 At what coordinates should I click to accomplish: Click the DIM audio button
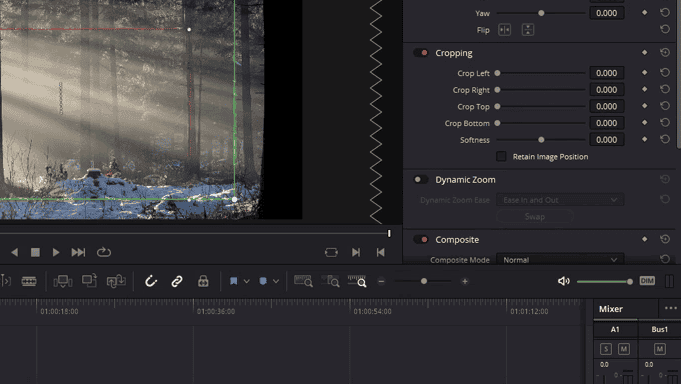point(647,281)
